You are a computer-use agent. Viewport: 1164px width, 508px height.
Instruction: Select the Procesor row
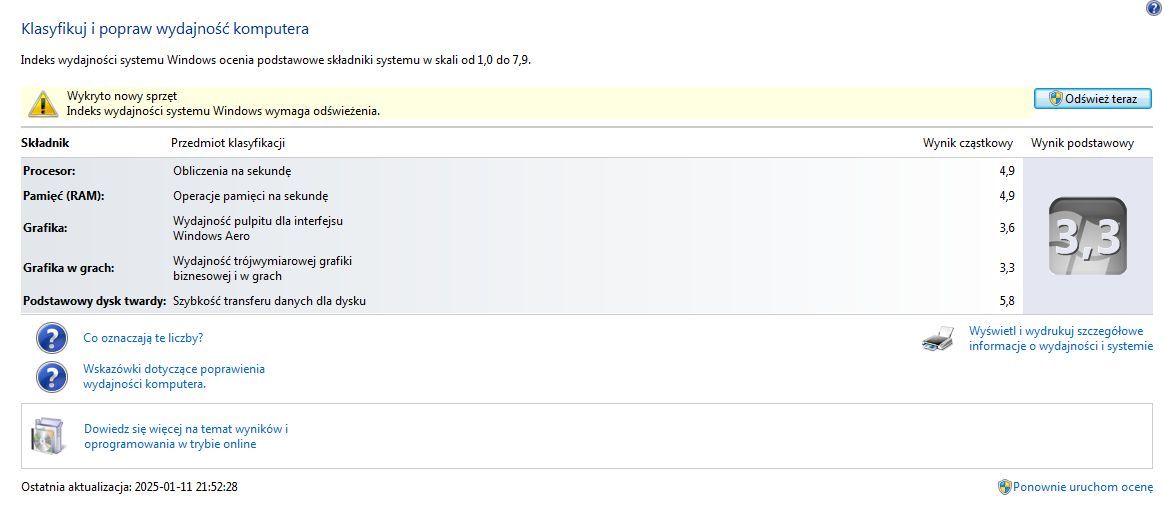pos(522,171)
